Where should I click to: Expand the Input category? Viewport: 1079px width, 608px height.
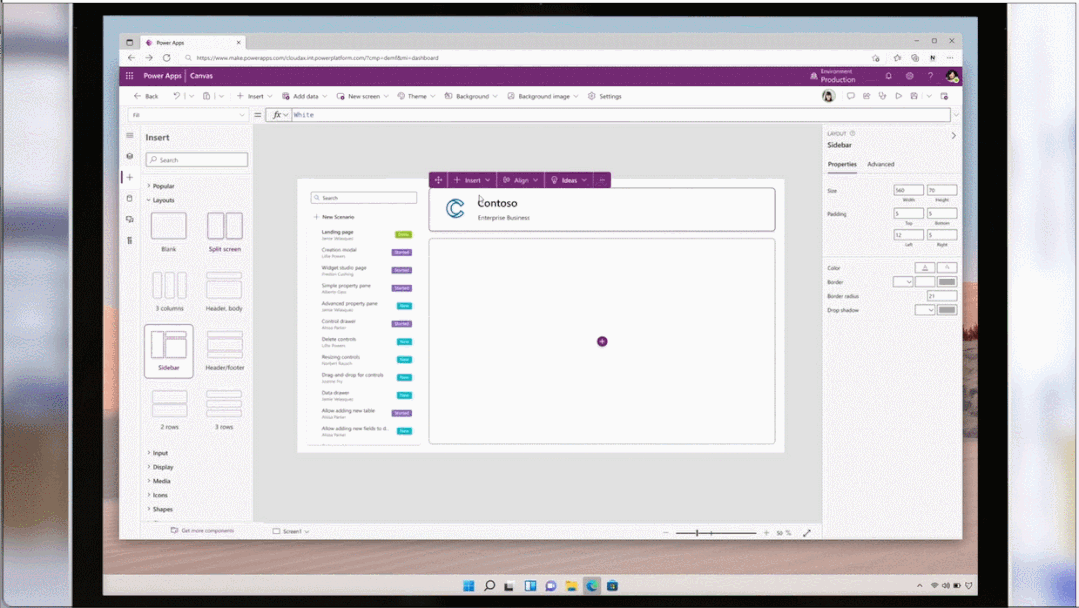(x=158, y=453)
